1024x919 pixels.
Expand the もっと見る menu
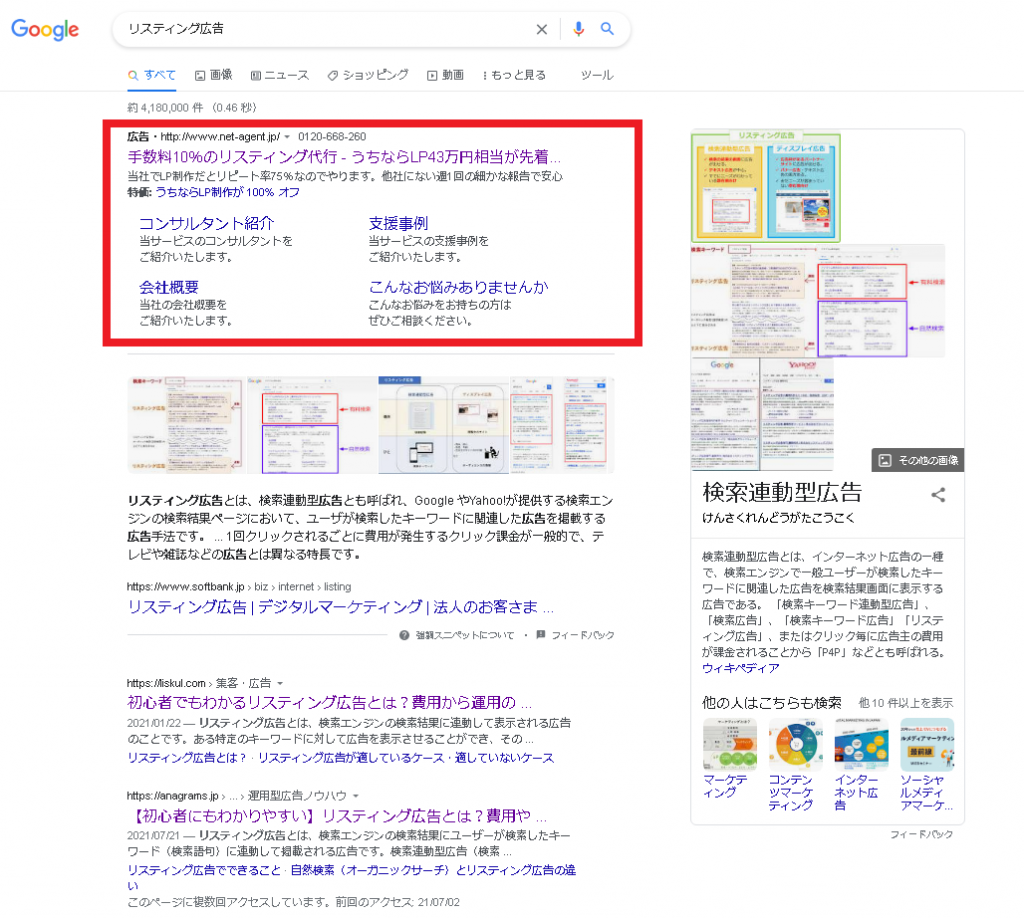[514, 75]
